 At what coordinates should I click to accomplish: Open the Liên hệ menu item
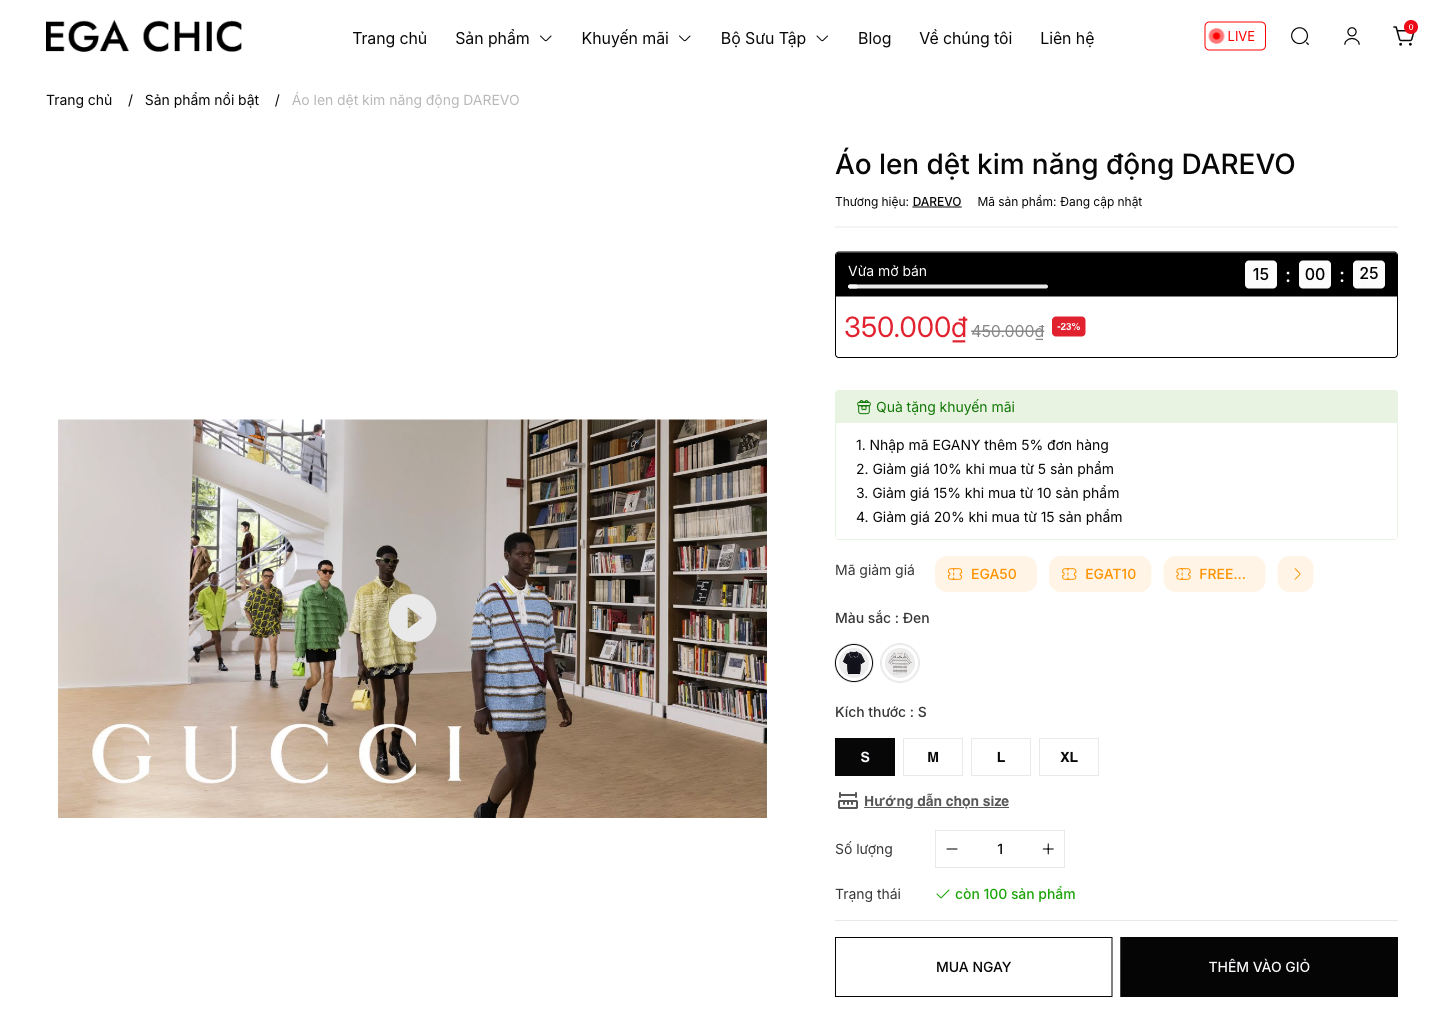(1067, 38)
